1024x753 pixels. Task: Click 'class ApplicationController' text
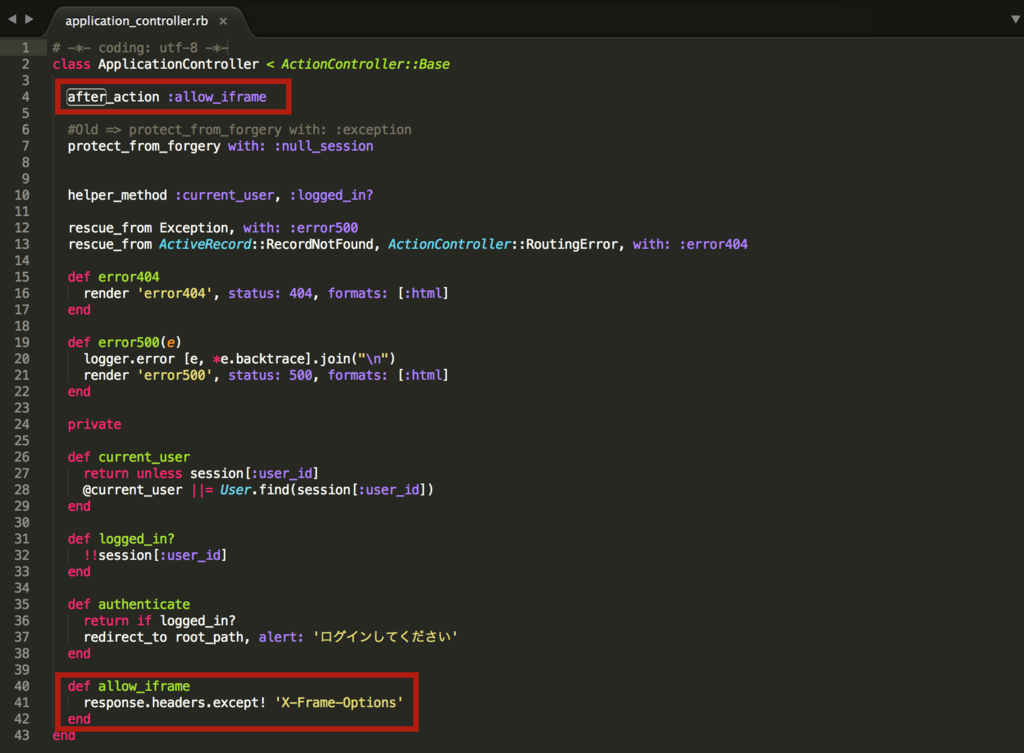pyautogui.click(x=155, y=64)
